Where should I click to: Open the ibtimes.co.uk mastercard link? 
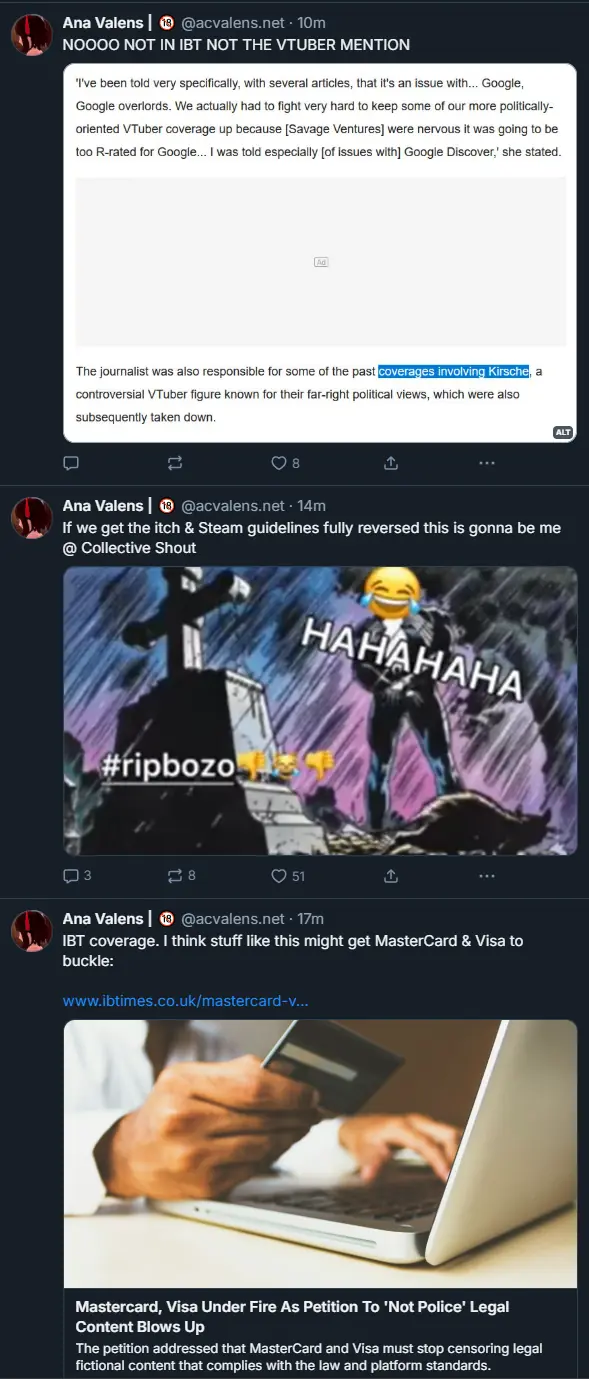[x=185, y=1000]
